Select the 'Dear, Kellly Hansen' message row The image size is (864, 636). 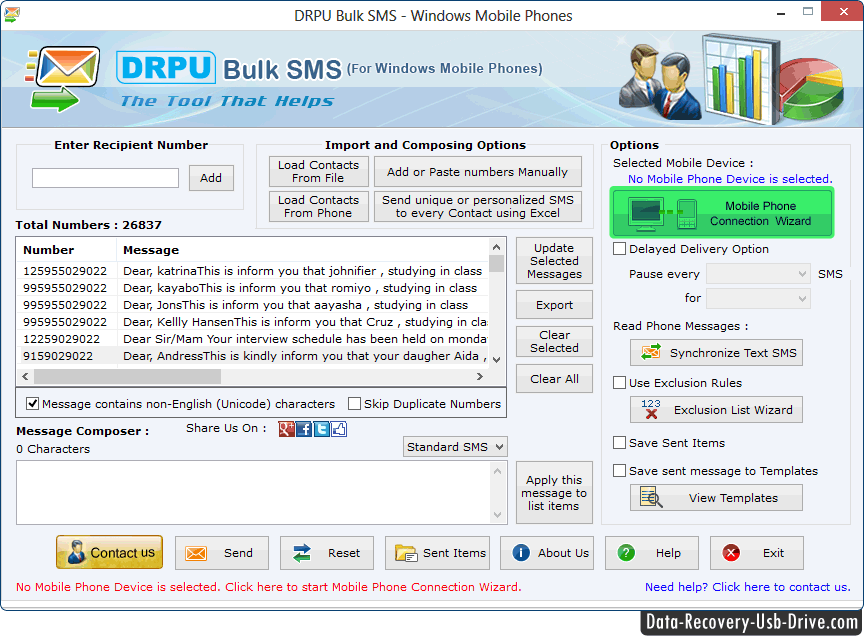pyautogui.click(x=253, y=322)
